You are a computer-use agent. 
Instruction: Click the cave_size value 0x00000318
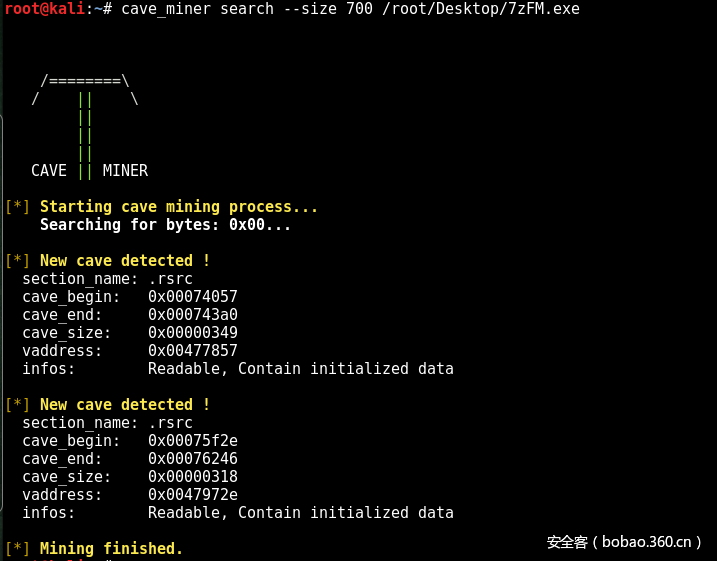(192, 477)
